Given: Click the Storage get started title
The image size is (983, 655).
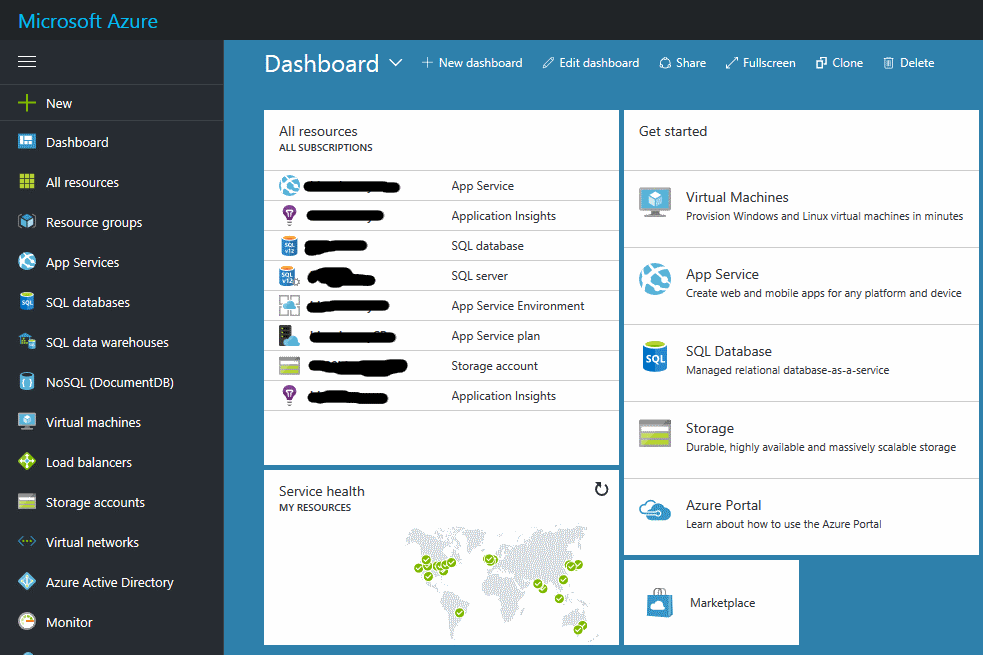Looking at the screenshot, I should [710, 428].
